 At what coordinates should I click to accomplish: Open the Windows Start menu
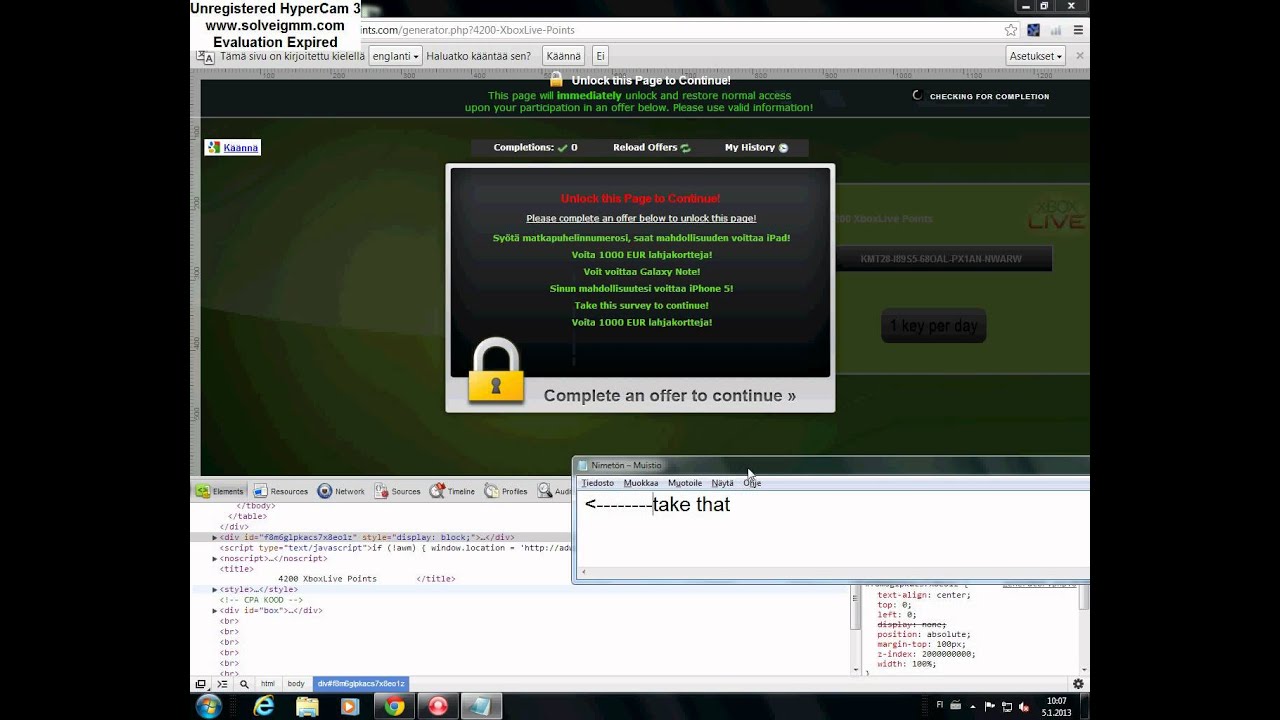coord(209,706)
